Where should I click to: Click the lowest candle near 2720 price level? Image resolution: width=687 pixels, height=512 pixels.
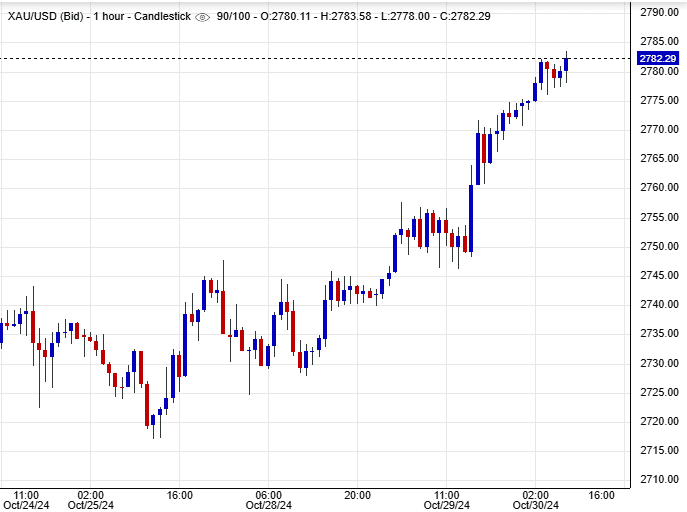click(154, 421)
